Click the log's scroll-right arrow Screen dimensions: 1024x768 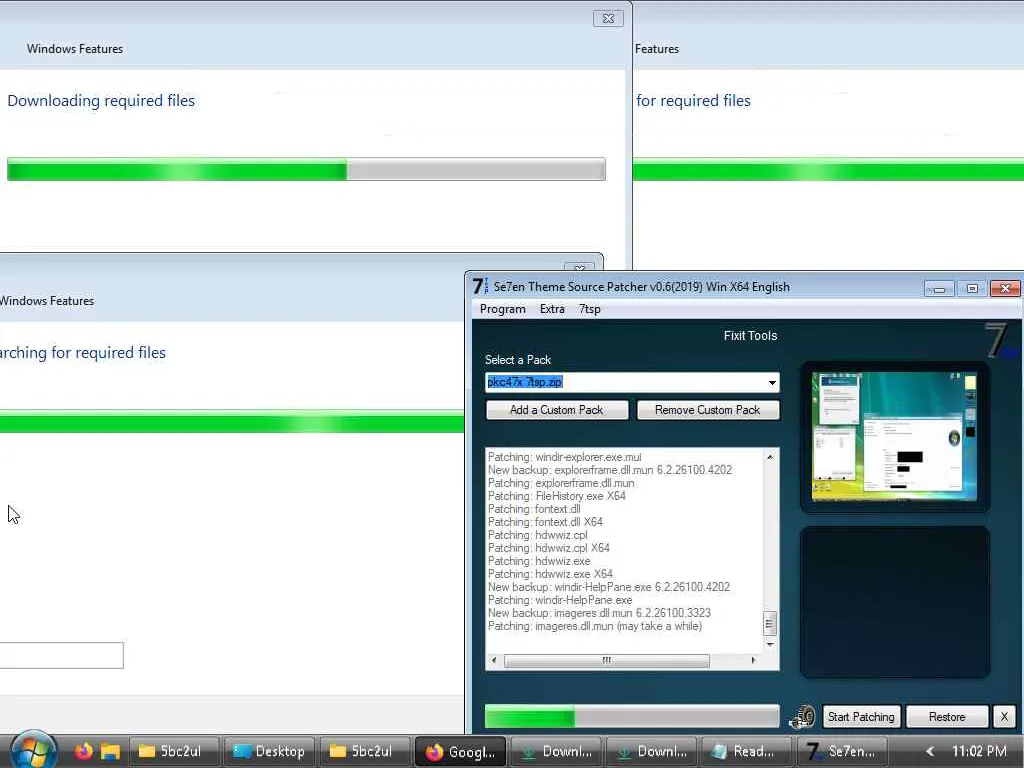(x=754, y=661)
